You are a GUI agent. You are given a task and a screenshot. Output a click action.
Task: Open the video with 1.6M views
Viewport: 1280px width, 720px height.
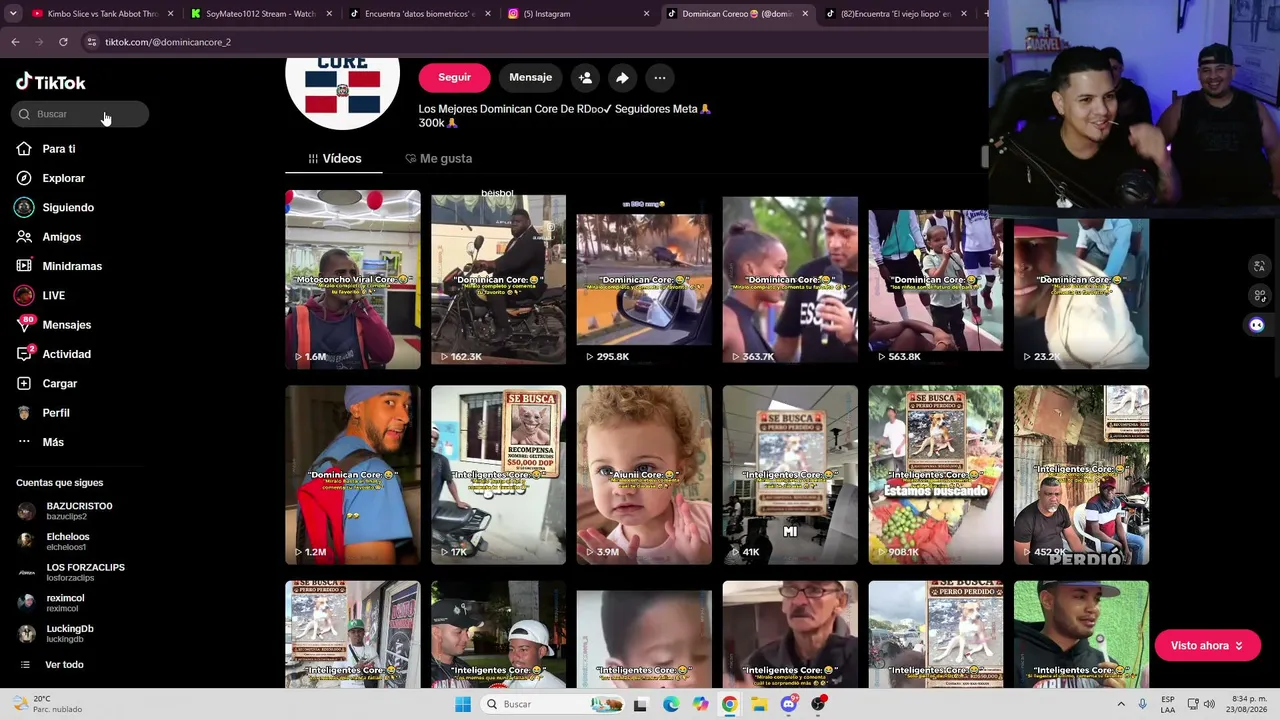point(353,279)
